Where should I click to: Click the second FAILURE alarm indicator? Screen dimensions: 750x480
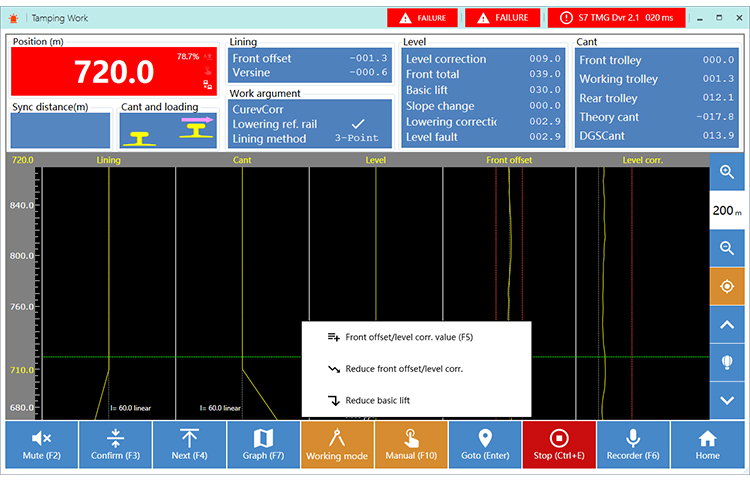[x=503, y=18]
